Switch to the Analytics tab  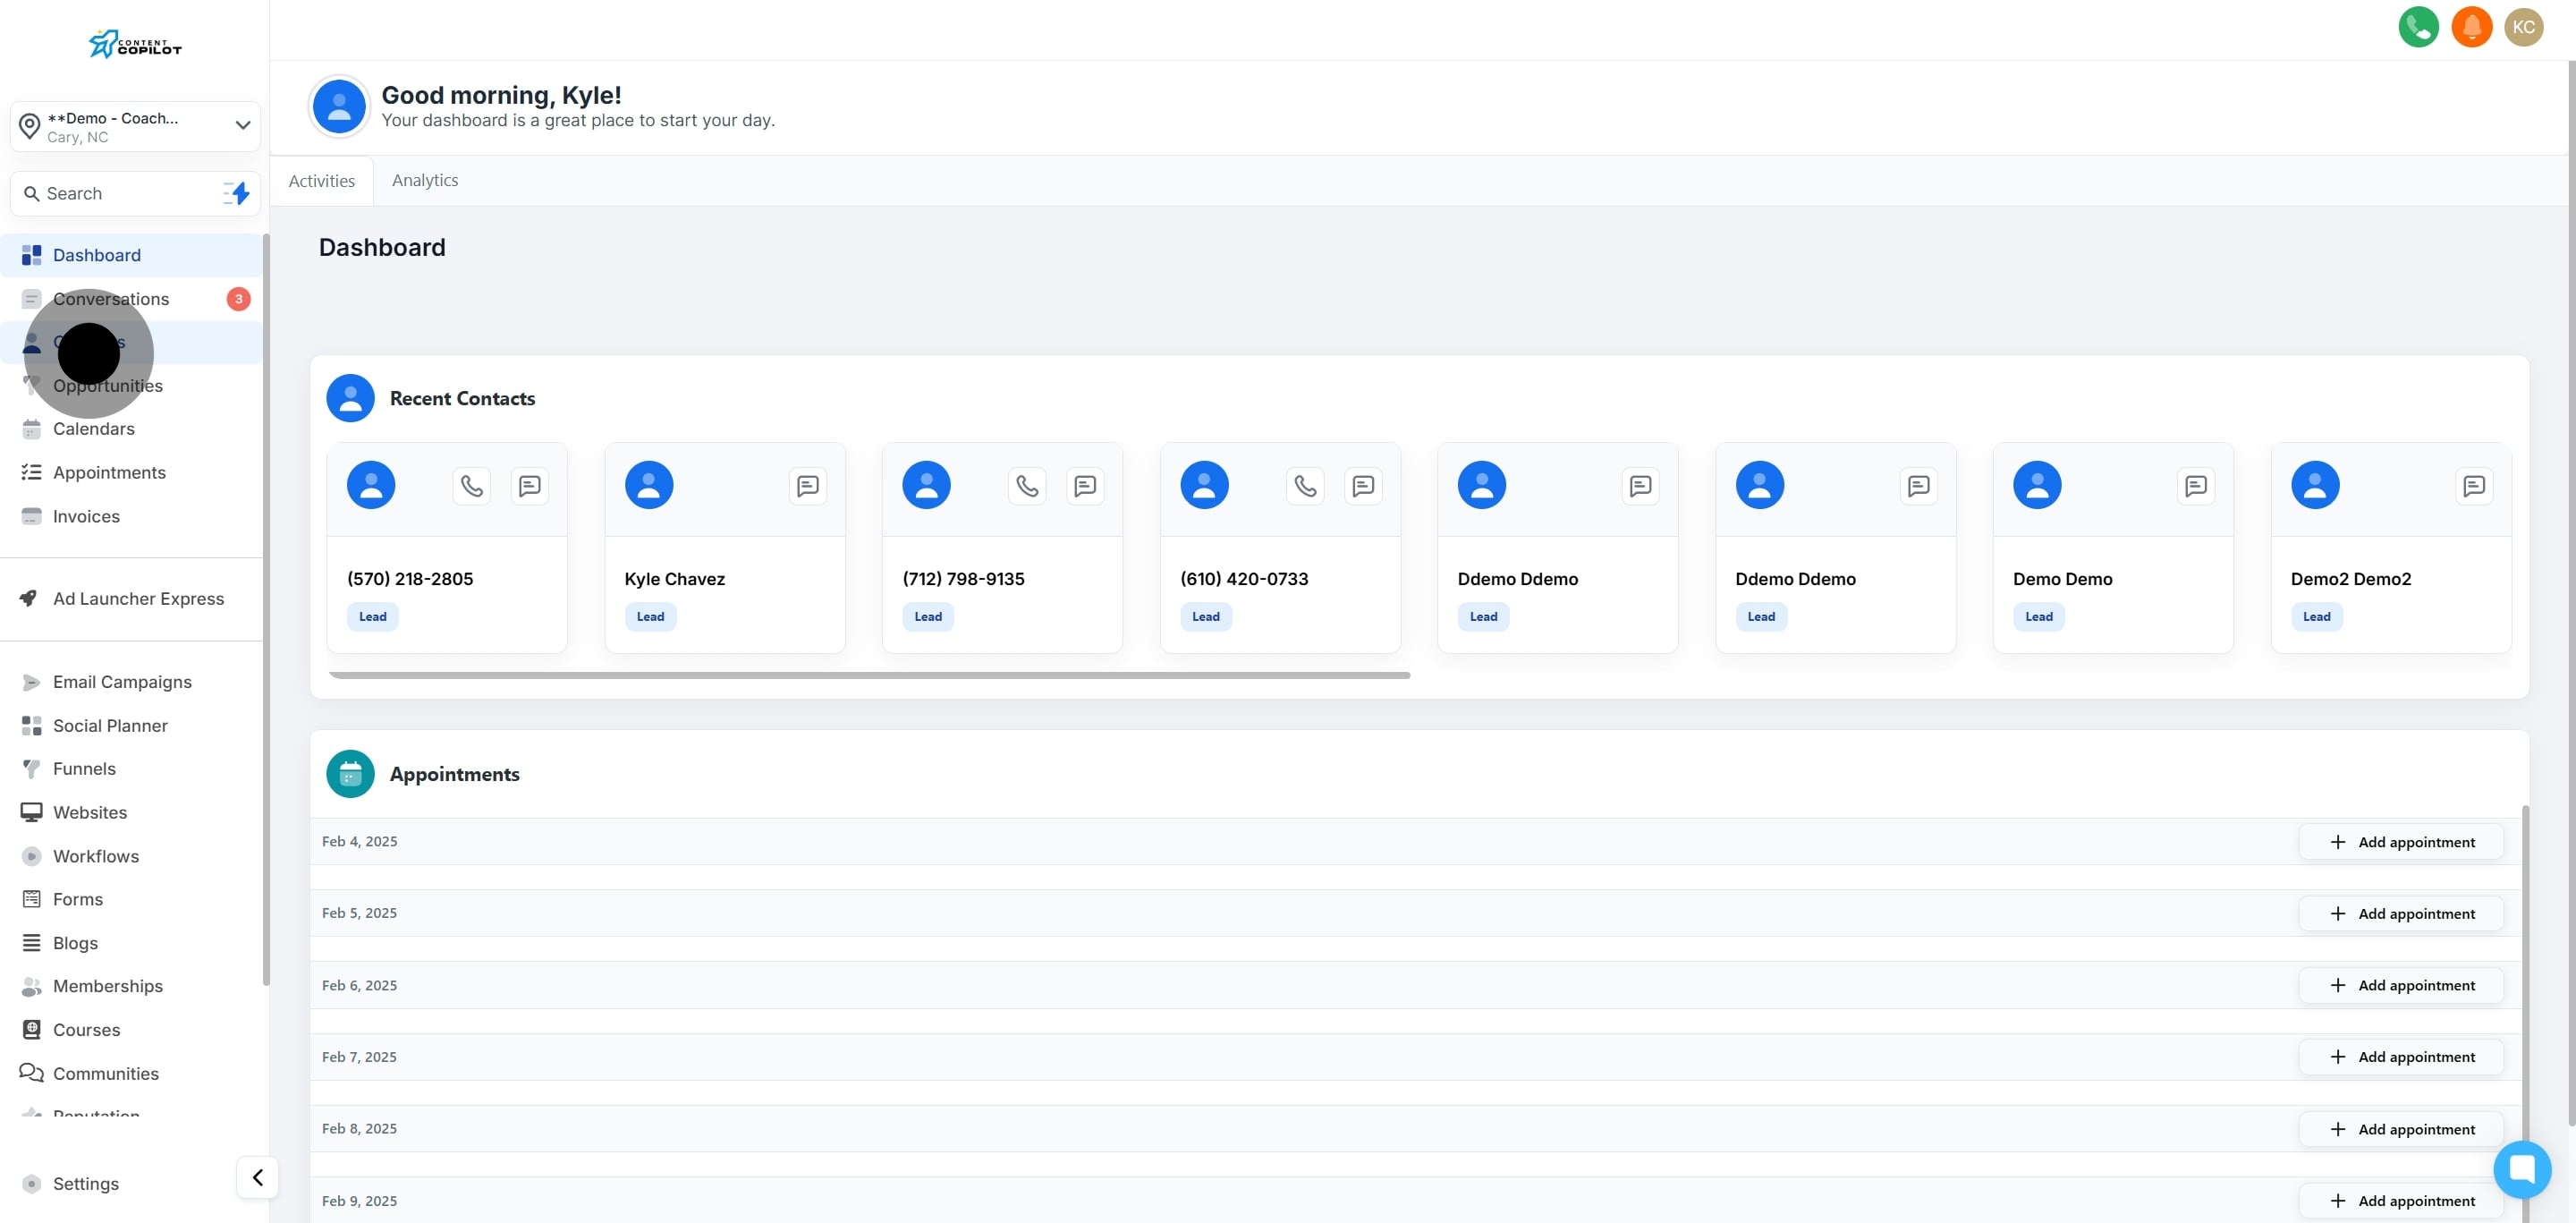tap(425, 180)
